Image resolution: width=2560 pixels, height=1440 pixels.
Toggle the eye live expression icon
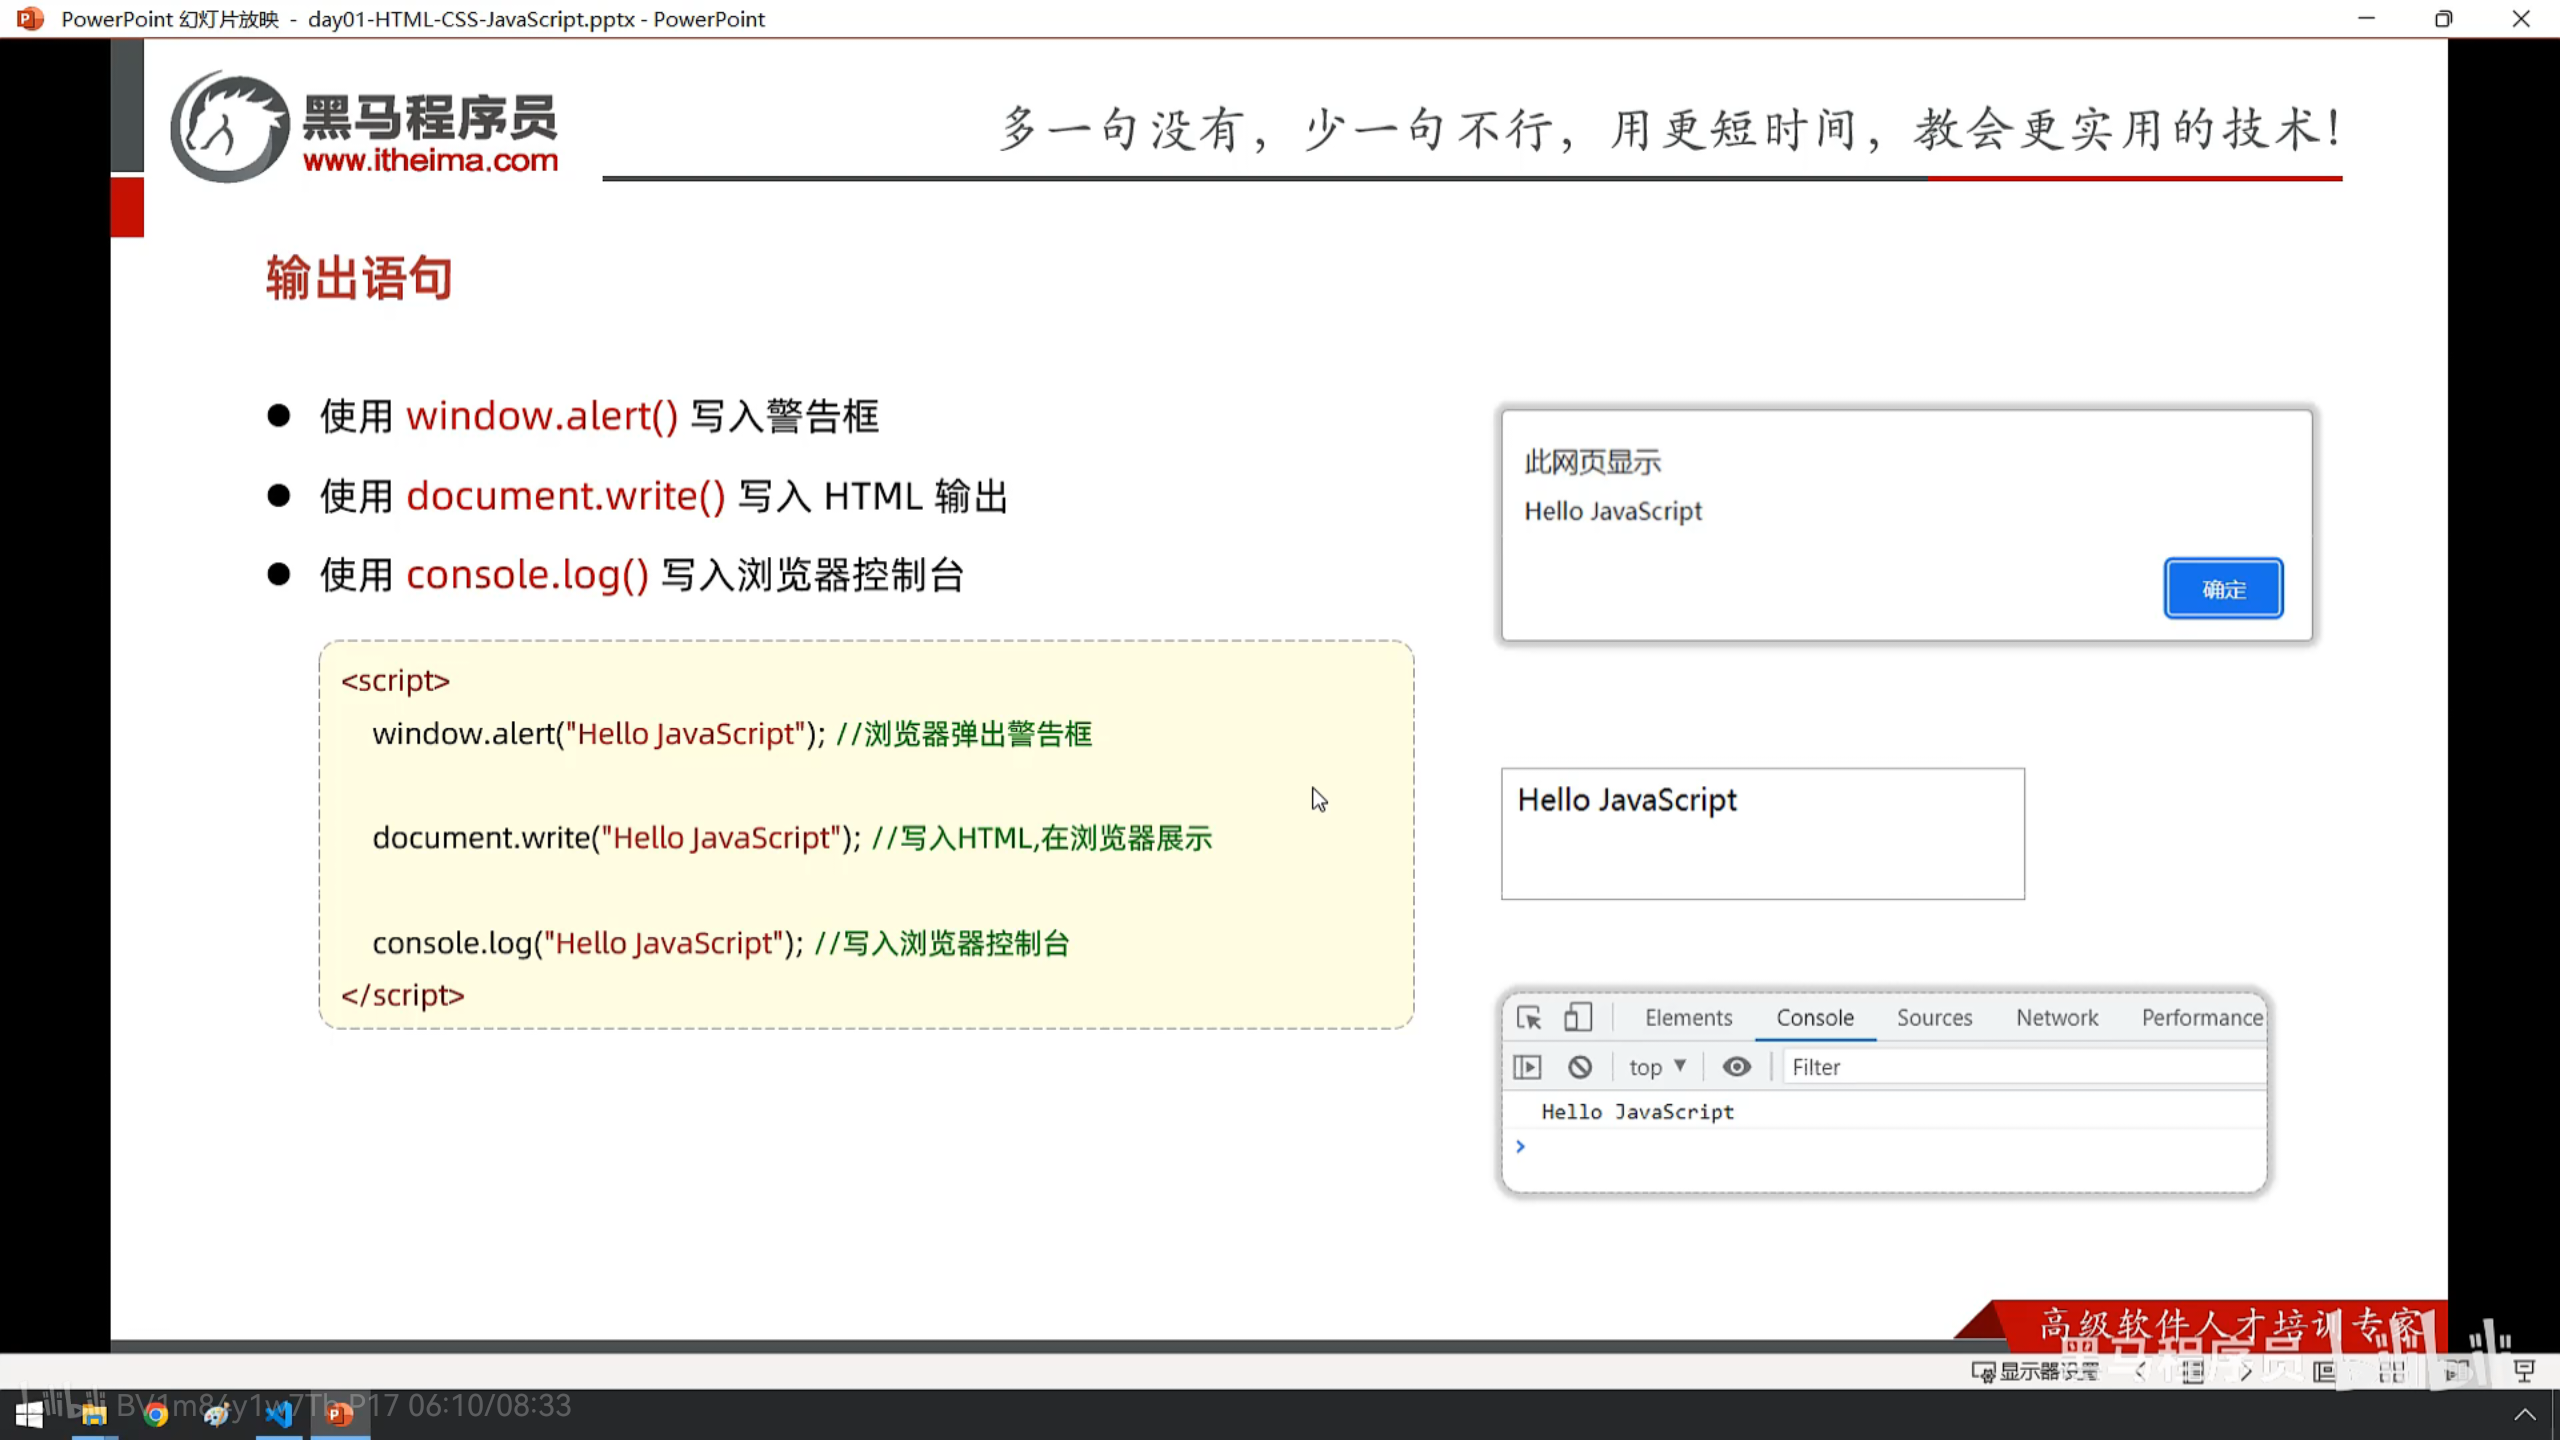click(1737, 1067)
